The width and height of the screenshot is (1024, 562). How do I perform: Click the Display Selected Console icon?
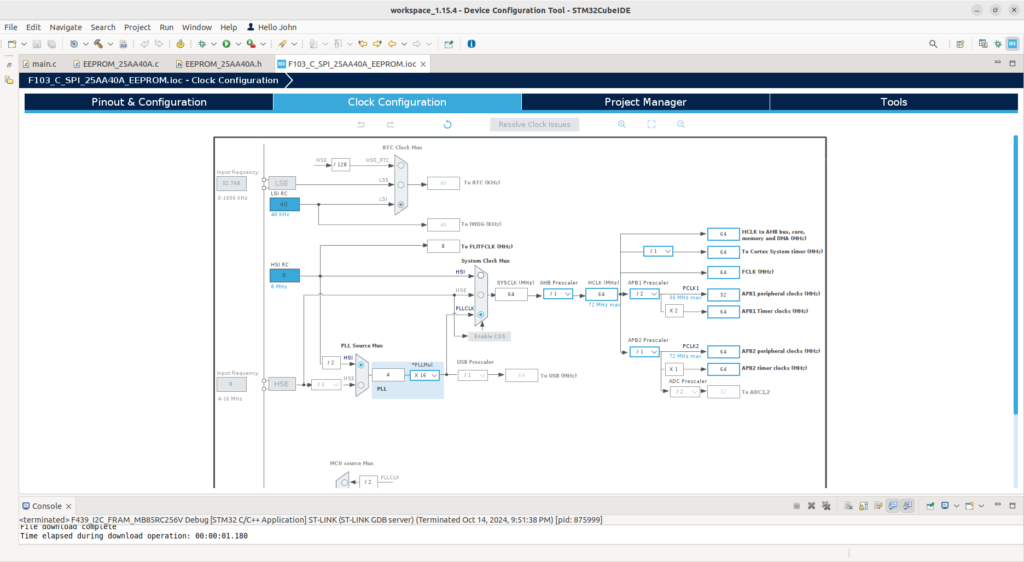point(945,506)
